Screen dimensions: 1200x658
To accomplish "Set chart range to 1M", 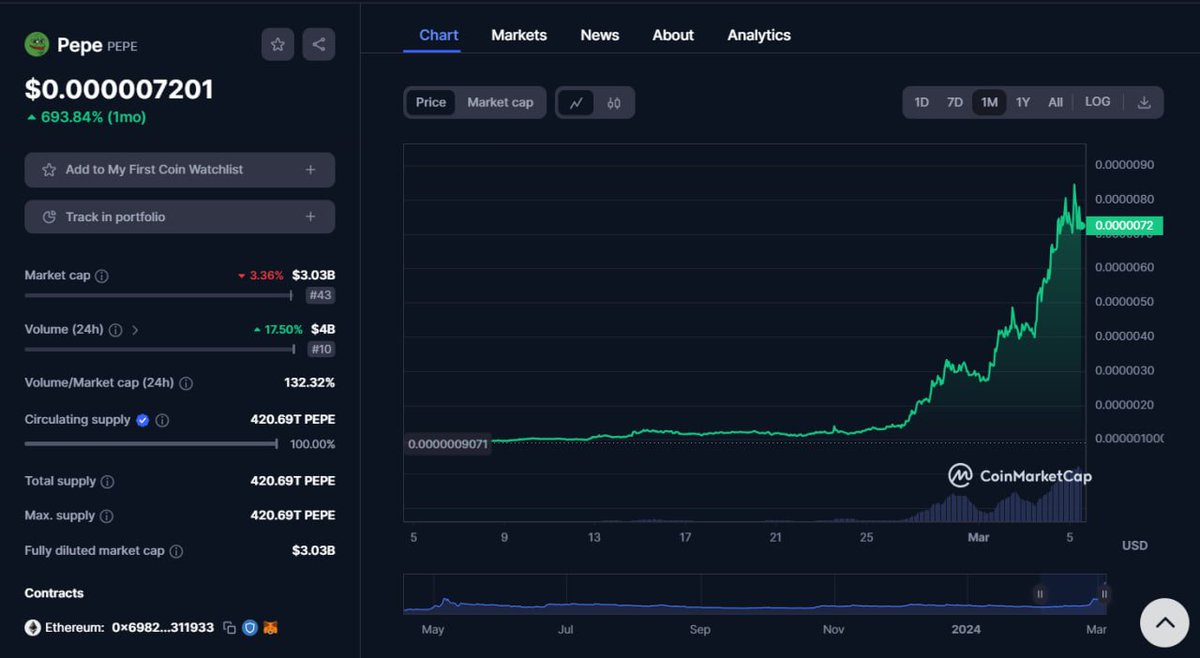I will click(x=989, y=102).
